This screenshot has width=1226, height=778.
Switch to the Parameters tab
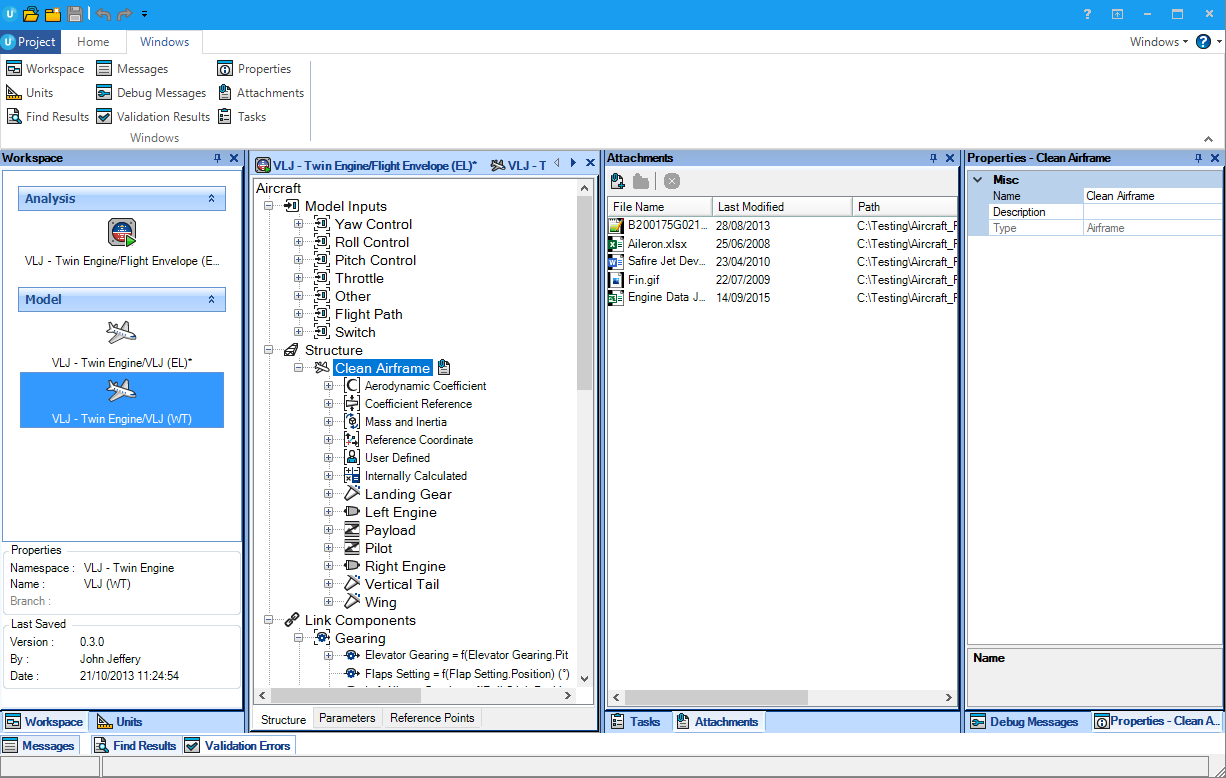coord(347,718)
